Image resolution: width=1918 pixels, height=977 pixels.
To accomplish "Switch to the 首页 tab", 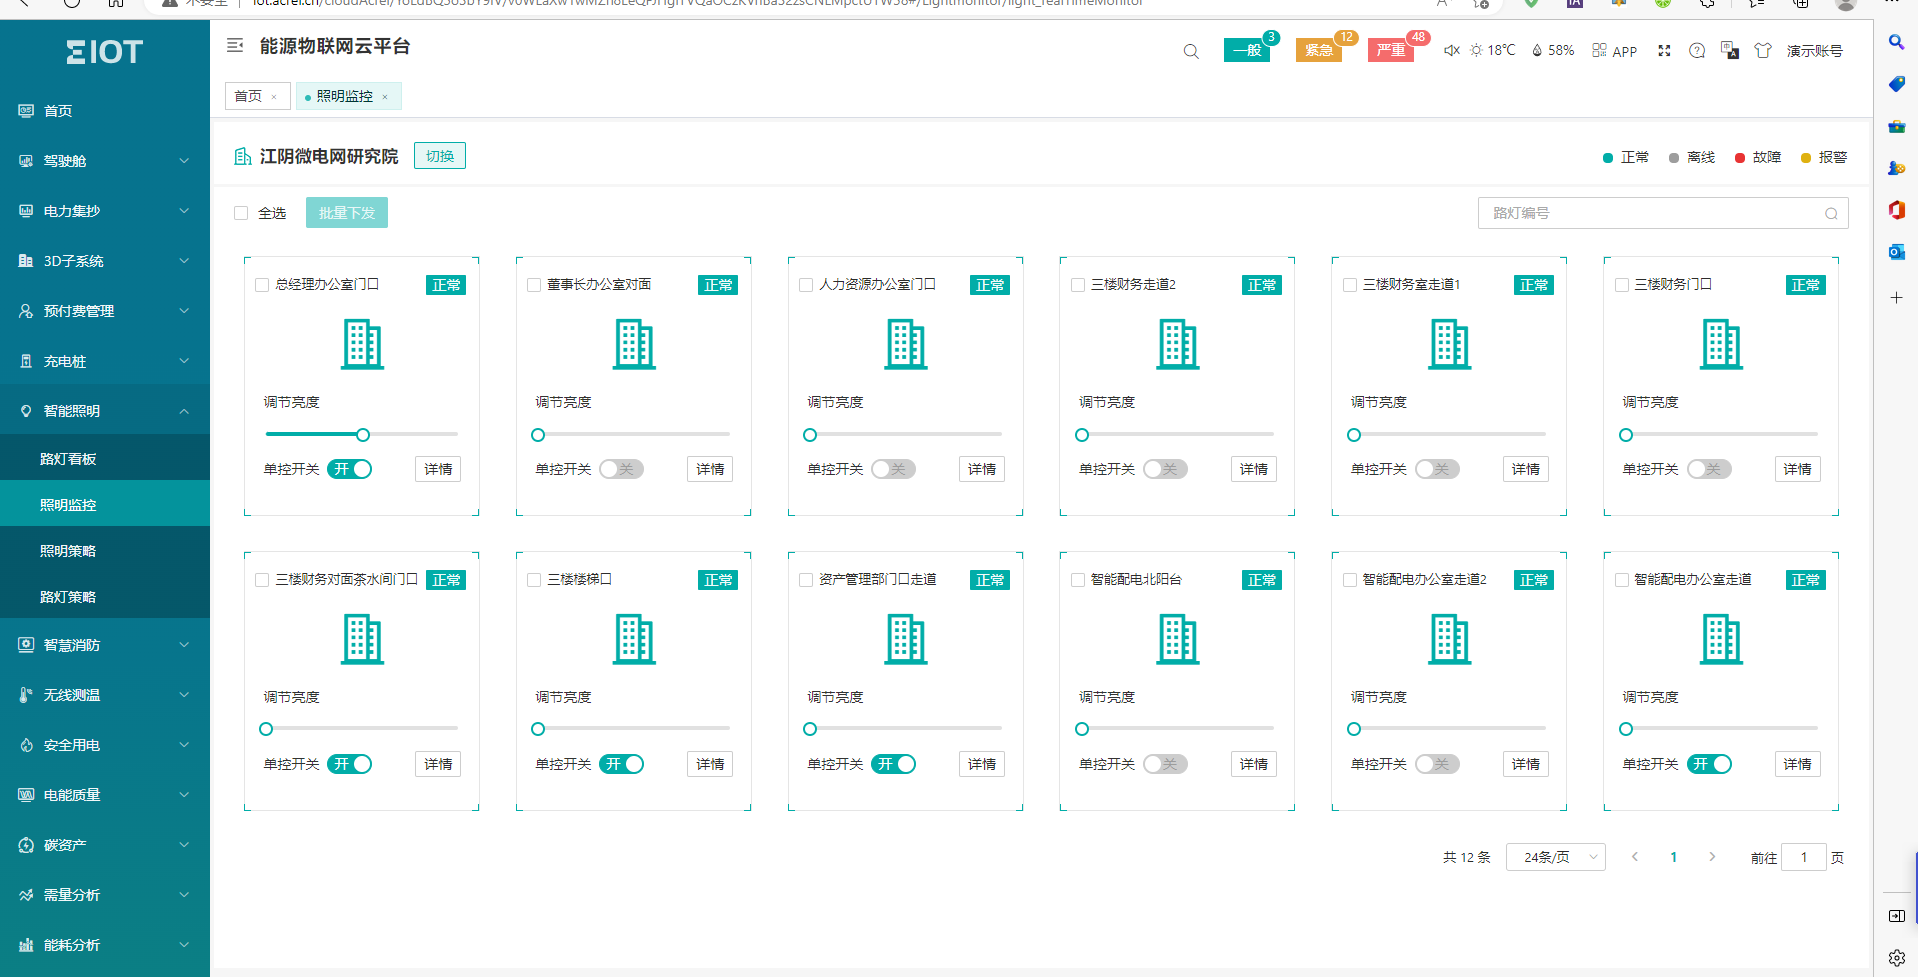I will pyautogui.click(x=248, y=96).
